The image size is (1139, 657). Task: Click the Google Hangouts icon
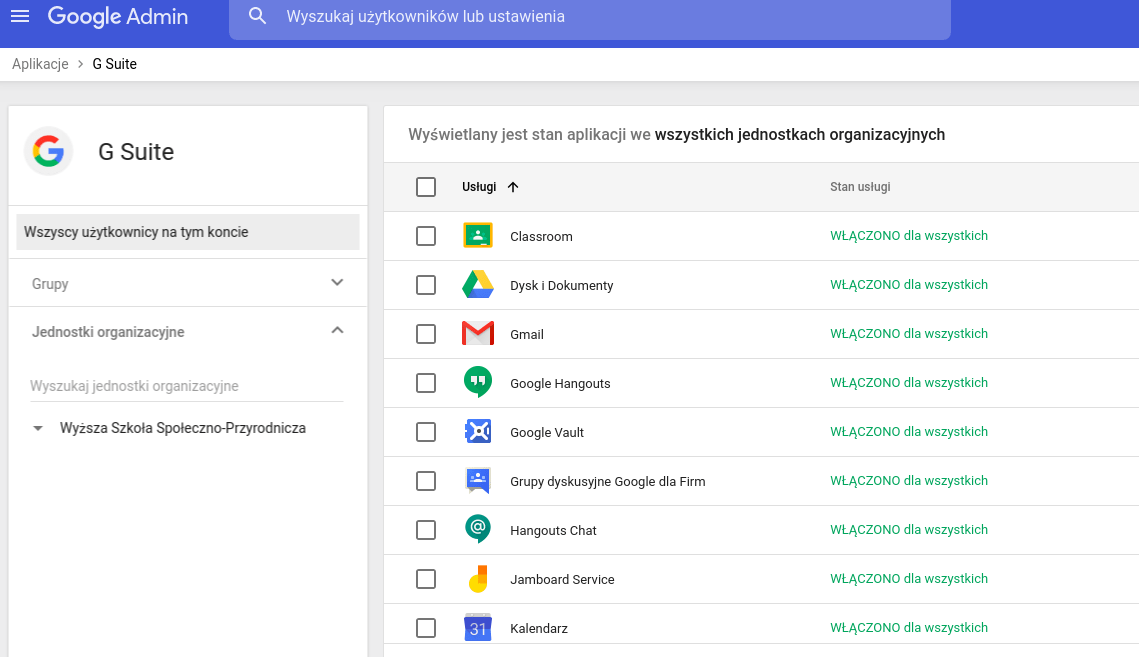click(x=478, y=383)
